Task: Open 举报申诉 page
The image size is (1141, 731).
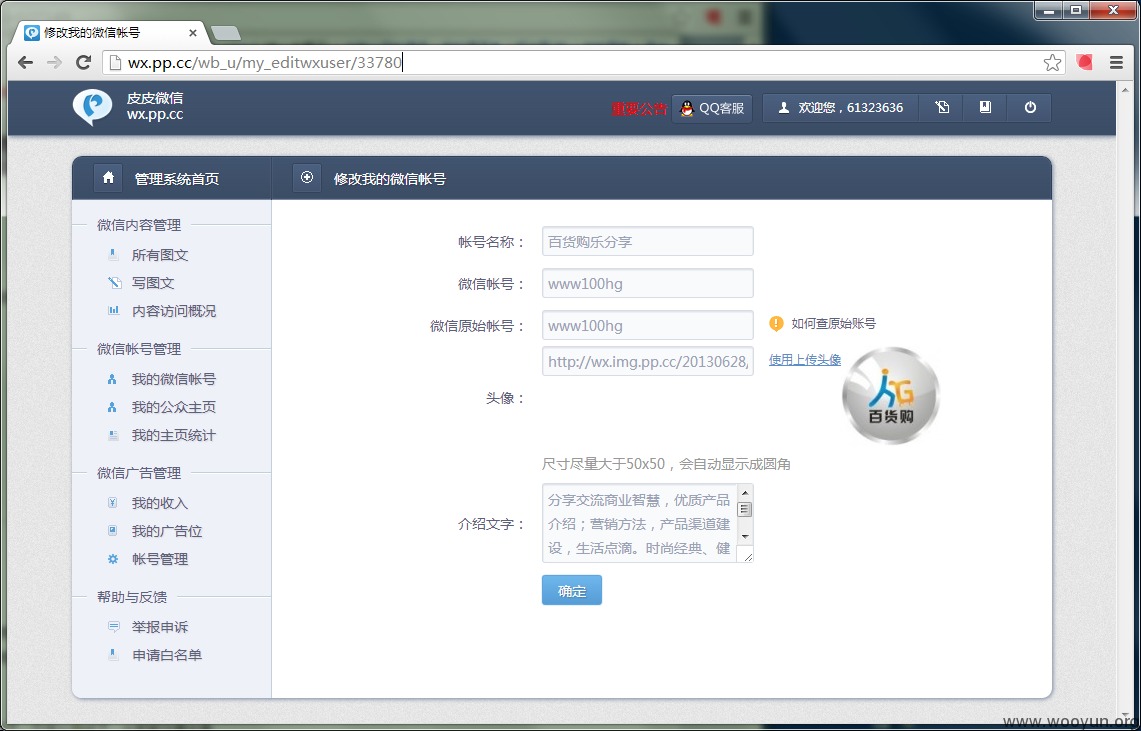Action: click(x=160, y=627)
